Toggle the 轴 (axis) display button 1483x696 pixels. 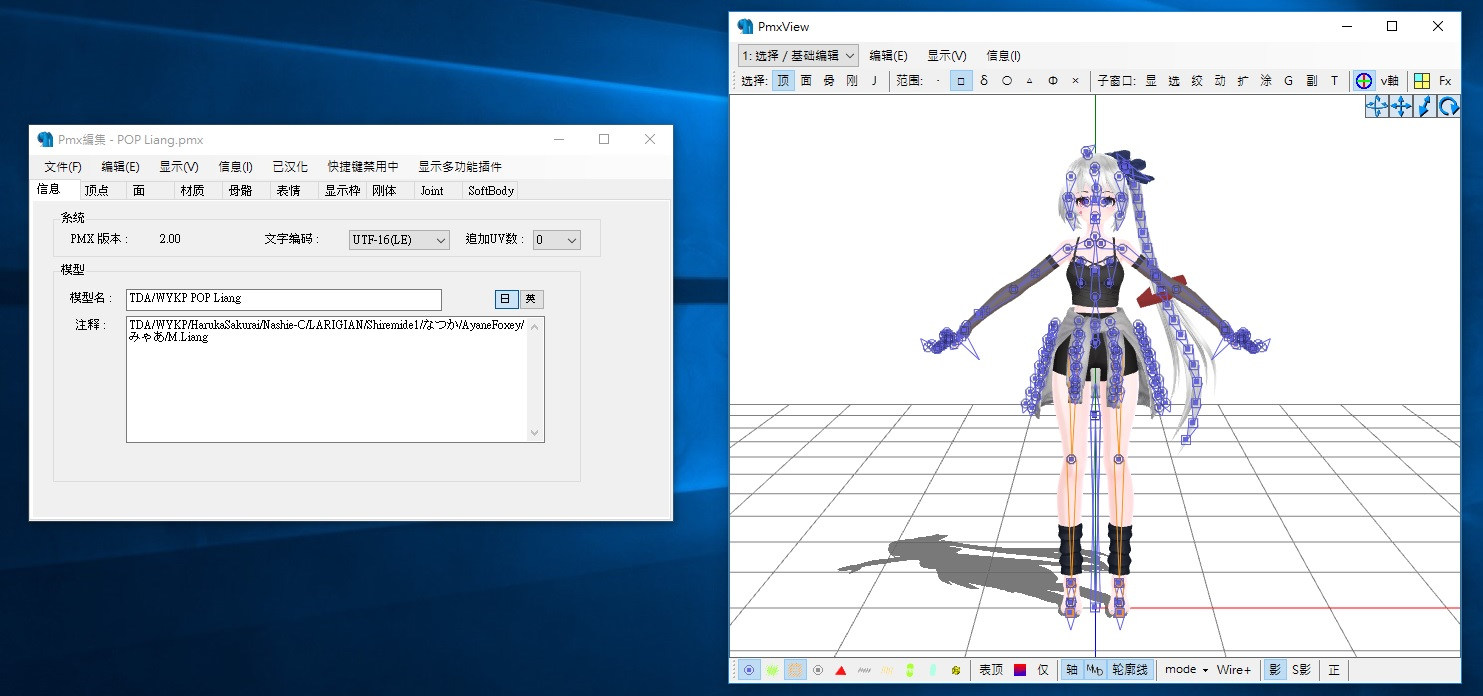(1072, 669)
